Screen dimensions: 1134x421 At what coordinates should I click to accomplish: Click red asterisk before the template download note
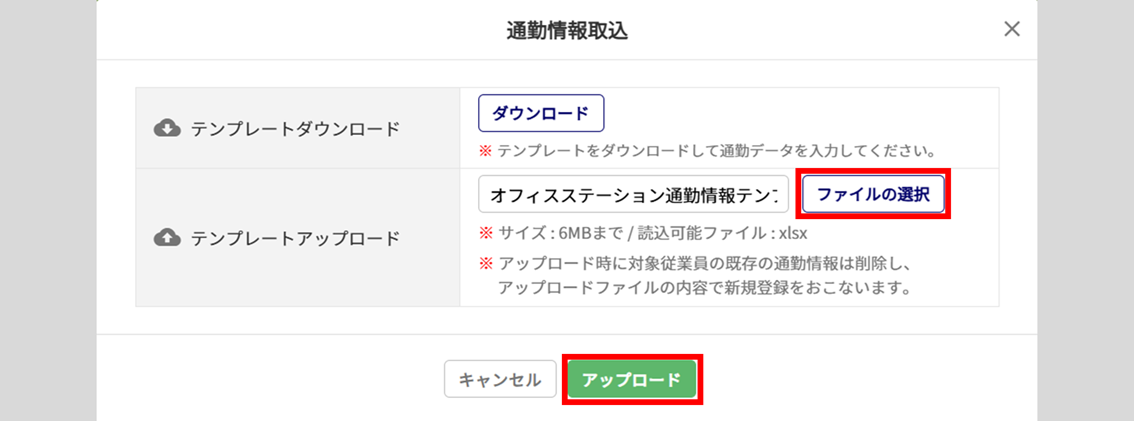tap(486, 152)
